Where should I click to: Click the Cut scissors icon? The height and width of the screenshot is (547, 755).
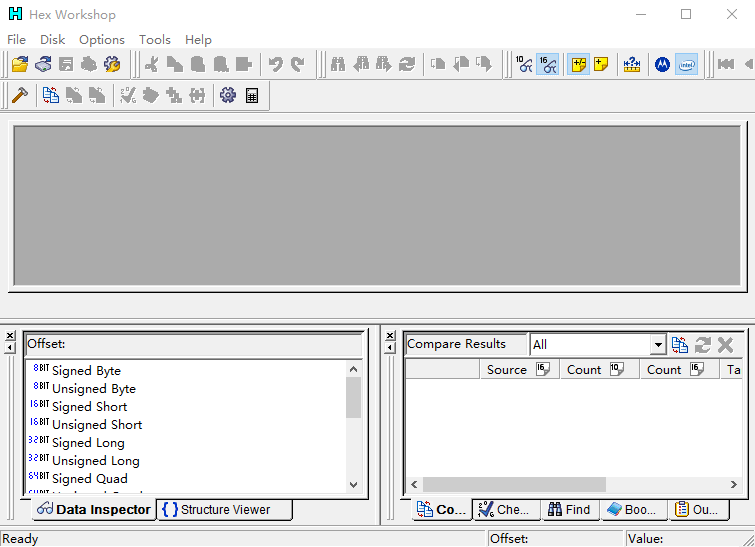(x=151, y=64)
